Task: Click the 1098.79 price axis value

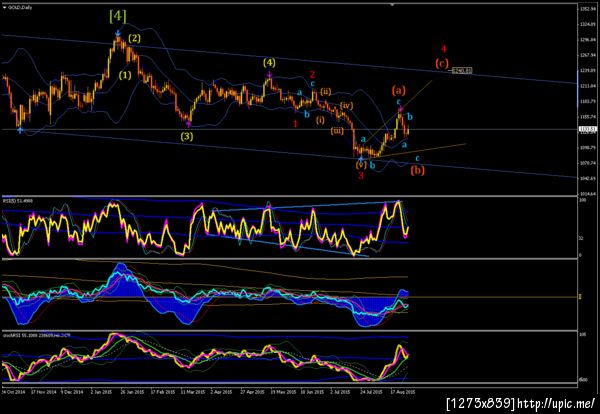Action: pos(586,148)
